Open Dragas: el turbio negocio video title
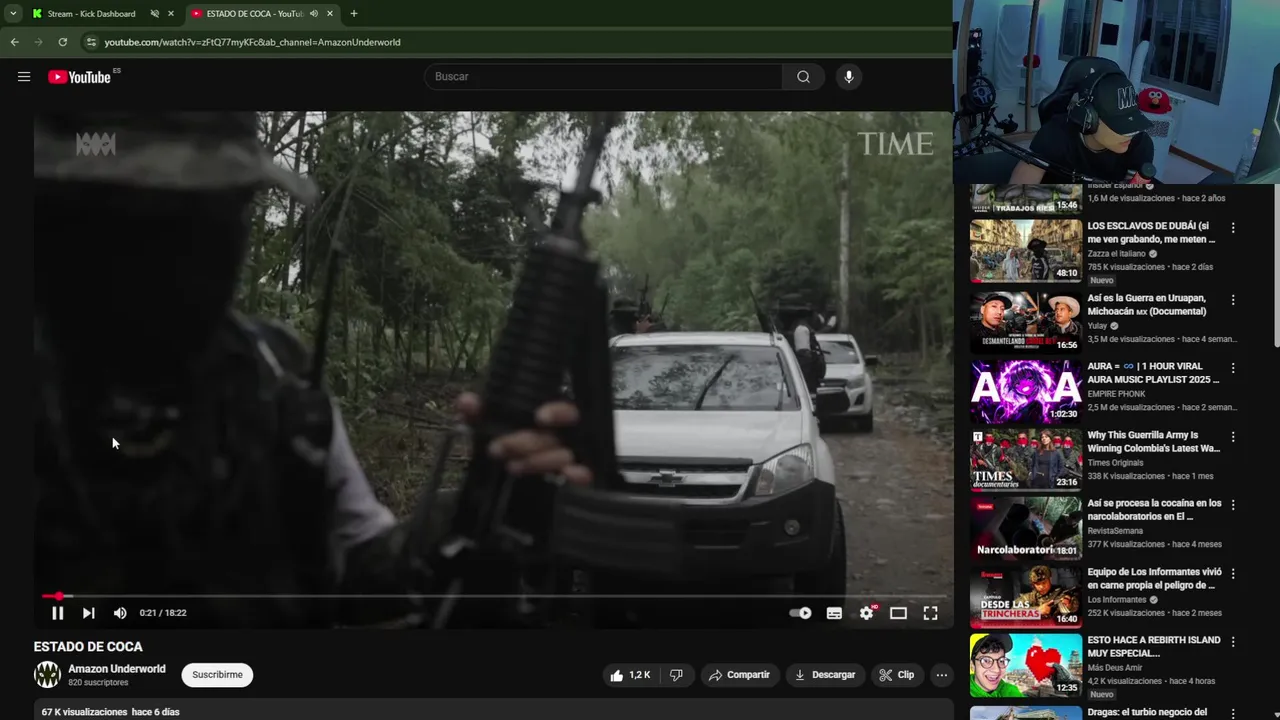 point(1148,713)
